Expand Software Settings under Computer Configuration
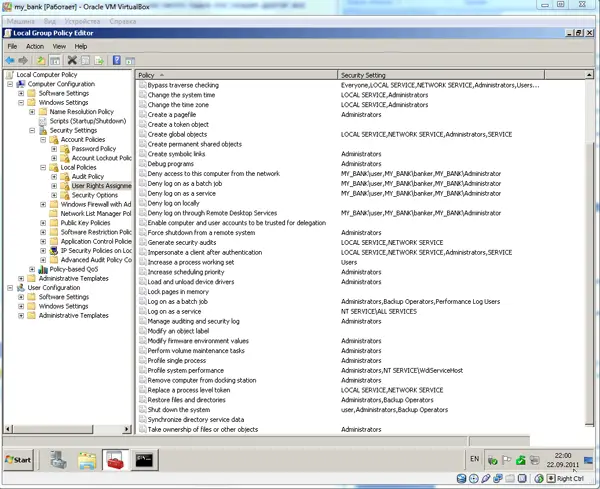Image resolution: width=600 pixels, height=489 pixels. (x=21, y=93)
